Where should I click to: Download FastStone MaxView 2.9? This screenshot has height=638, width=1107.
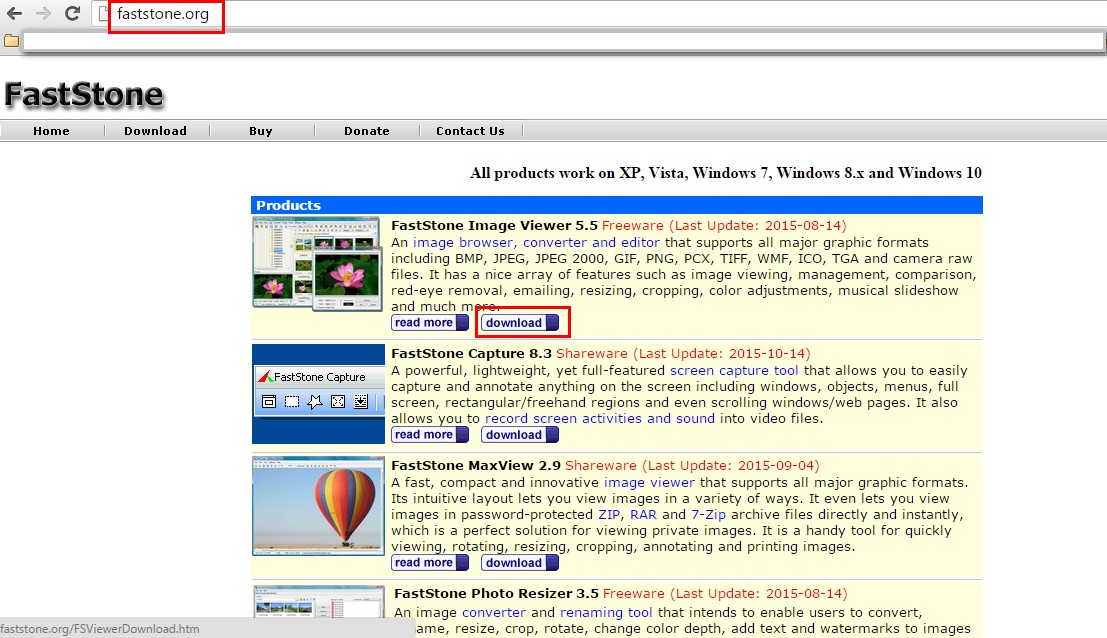tap(520, 563)
